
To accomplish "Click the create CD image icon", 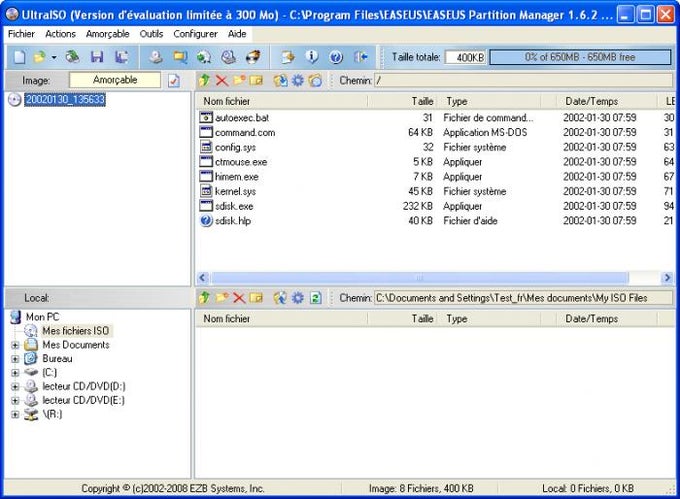I will pos(156,57).
